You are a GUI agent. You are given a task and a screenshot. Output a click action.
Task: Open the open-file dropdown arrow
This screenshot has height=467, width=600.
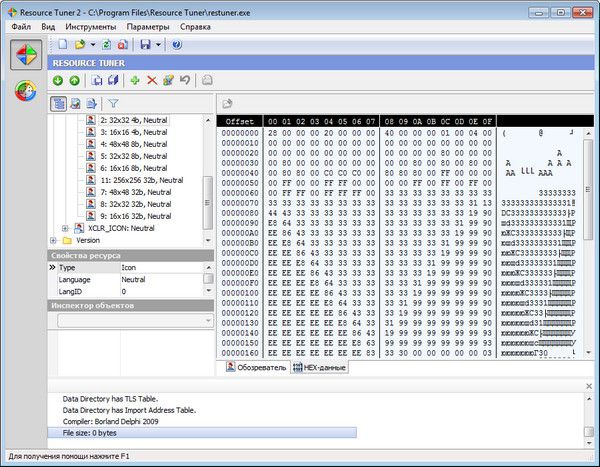(93, 45)
